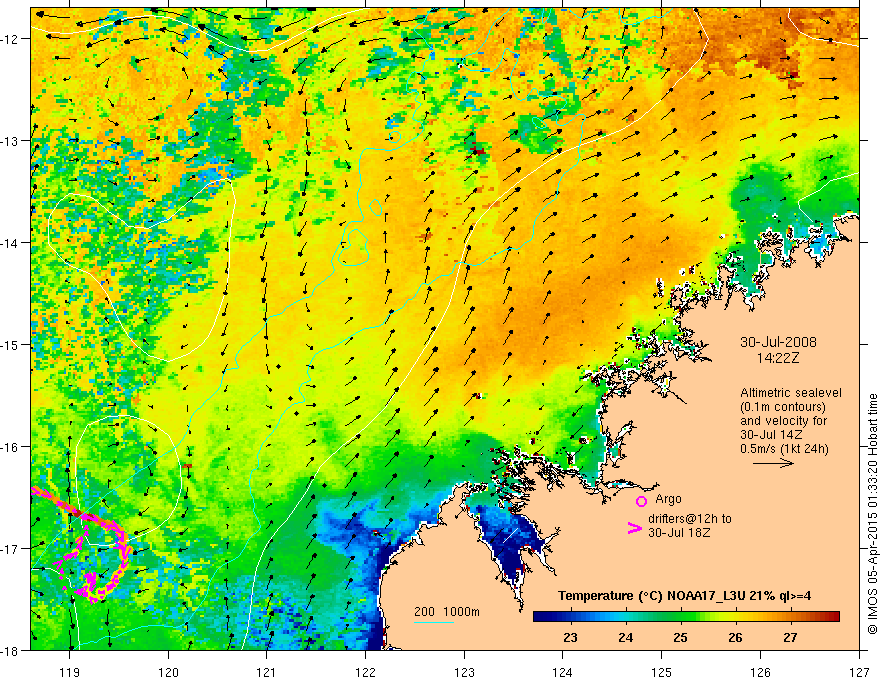Click the '-13' latitude axis label
Image resolution: width=880 pixels, height=680 pixels.
click(x=11, y=141)
